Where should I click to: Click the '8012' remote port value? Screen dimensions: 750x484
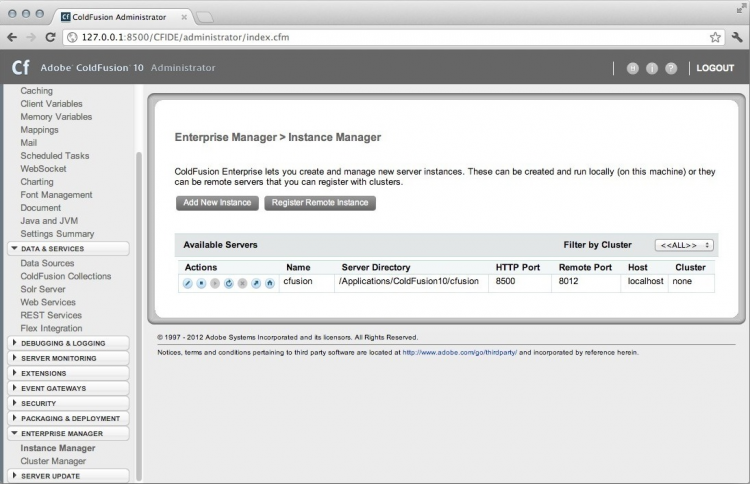pyautogui.click(x=568, y=281)
